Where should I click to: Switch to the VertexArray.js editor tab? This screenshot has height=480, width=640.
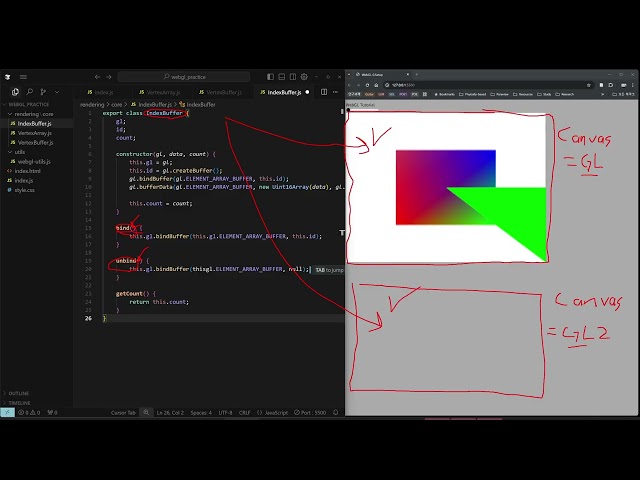(x=160, y=92)
